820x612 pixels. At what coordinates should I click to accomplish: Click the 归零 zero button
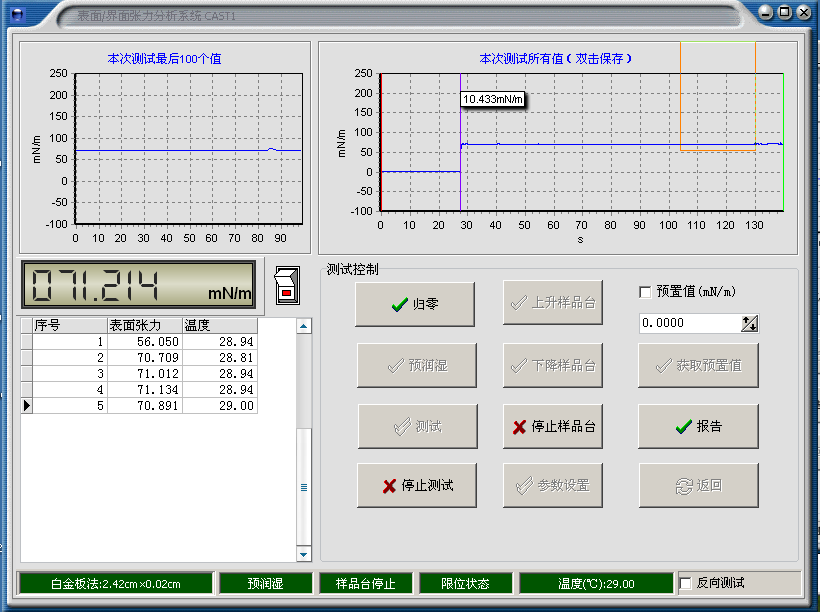pos(415,304)
